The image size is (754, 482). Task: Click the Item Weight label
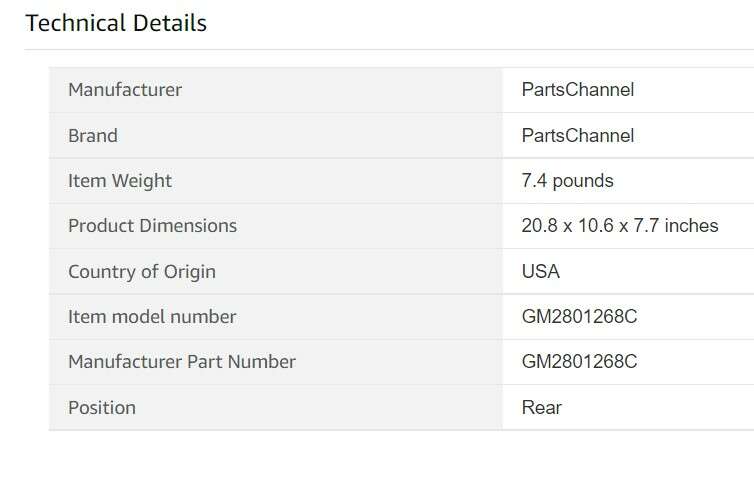pyautogui.click(x=120, y=181)
